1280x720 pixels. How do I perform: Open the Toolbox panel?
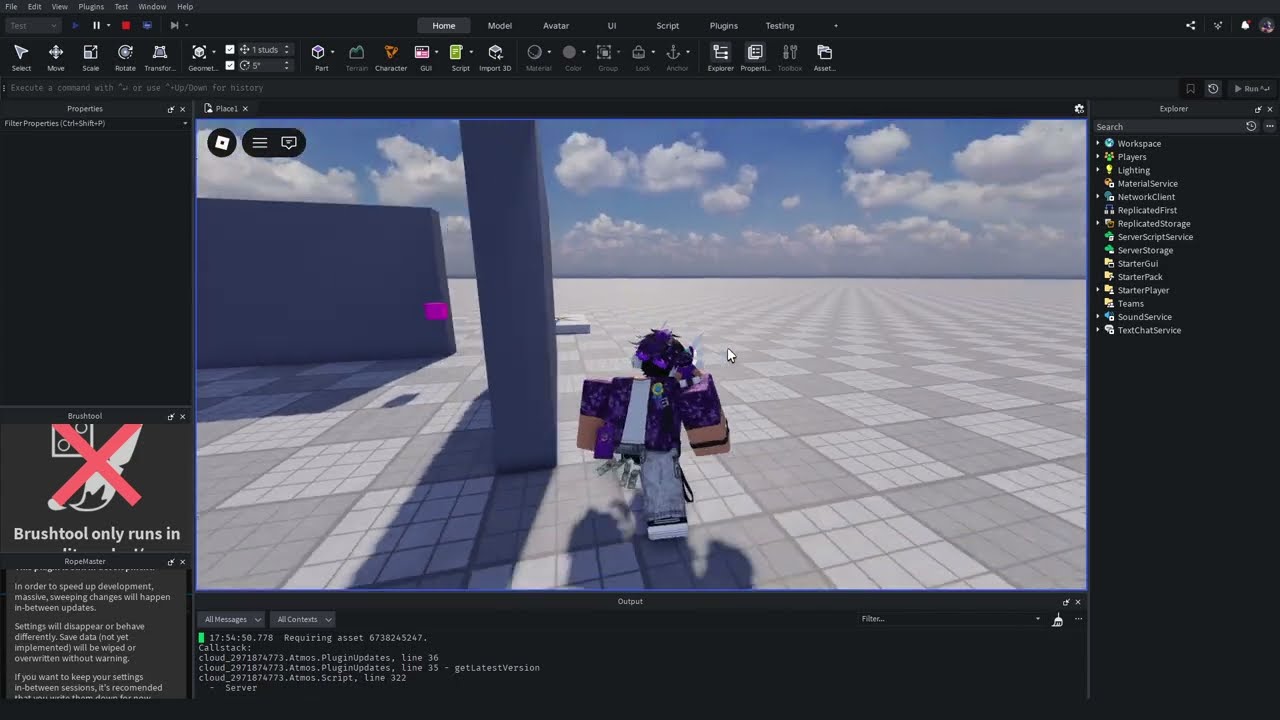[x=790, y=57]
